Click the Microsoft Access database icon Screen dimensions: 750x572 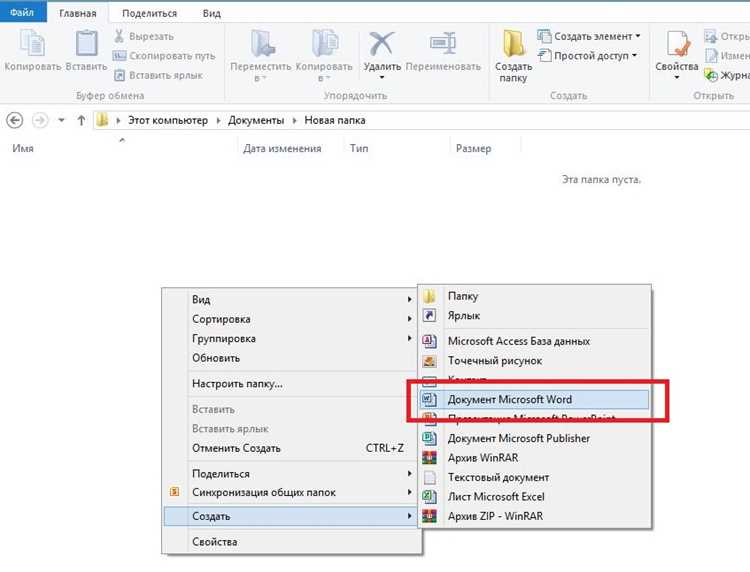[430, 341]
